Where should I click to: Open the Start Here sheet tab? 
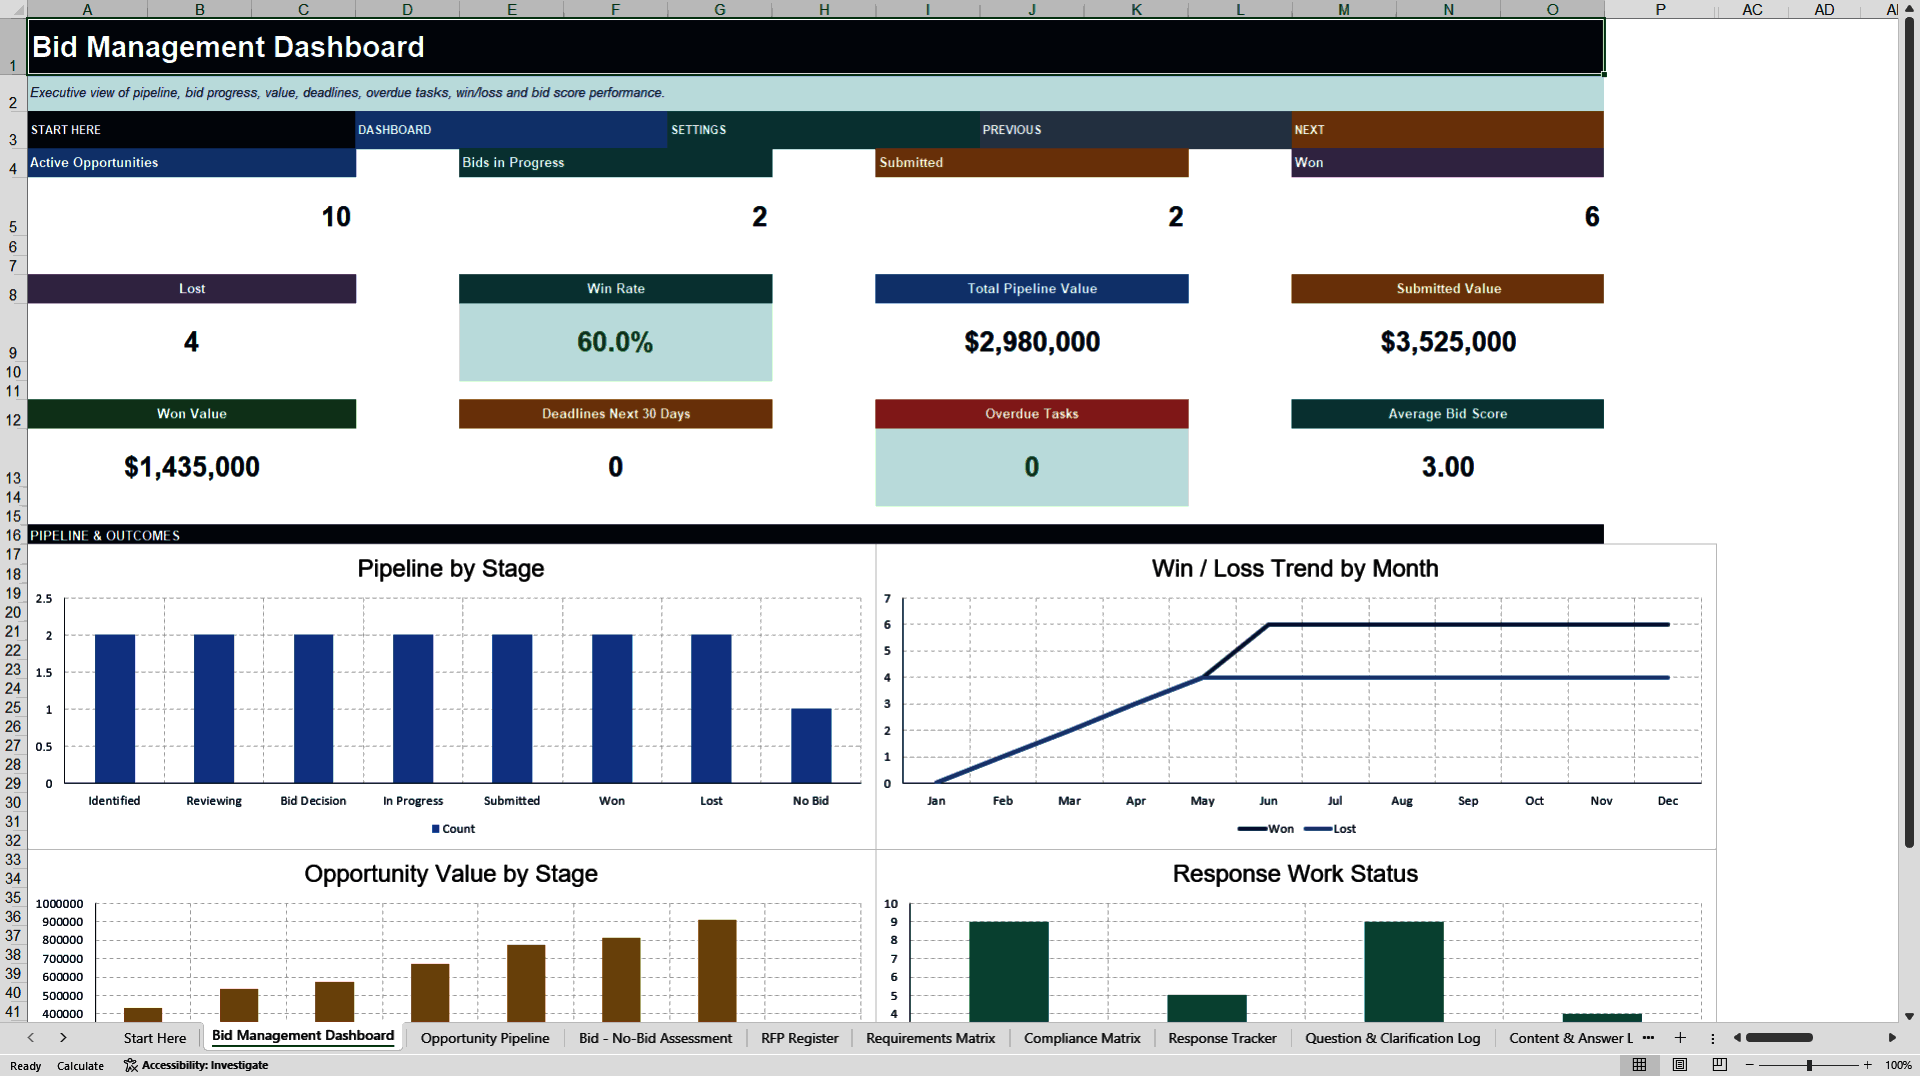[x=155, y=1038]
